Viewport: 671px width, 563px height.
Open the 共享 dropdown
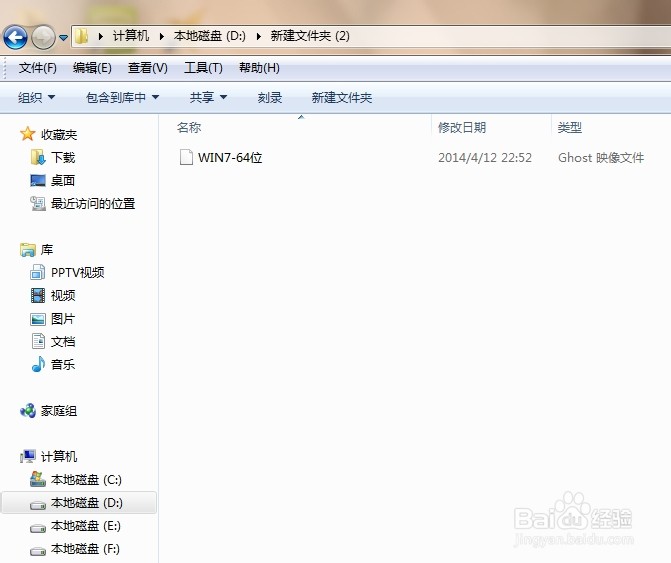click(208, 98)
